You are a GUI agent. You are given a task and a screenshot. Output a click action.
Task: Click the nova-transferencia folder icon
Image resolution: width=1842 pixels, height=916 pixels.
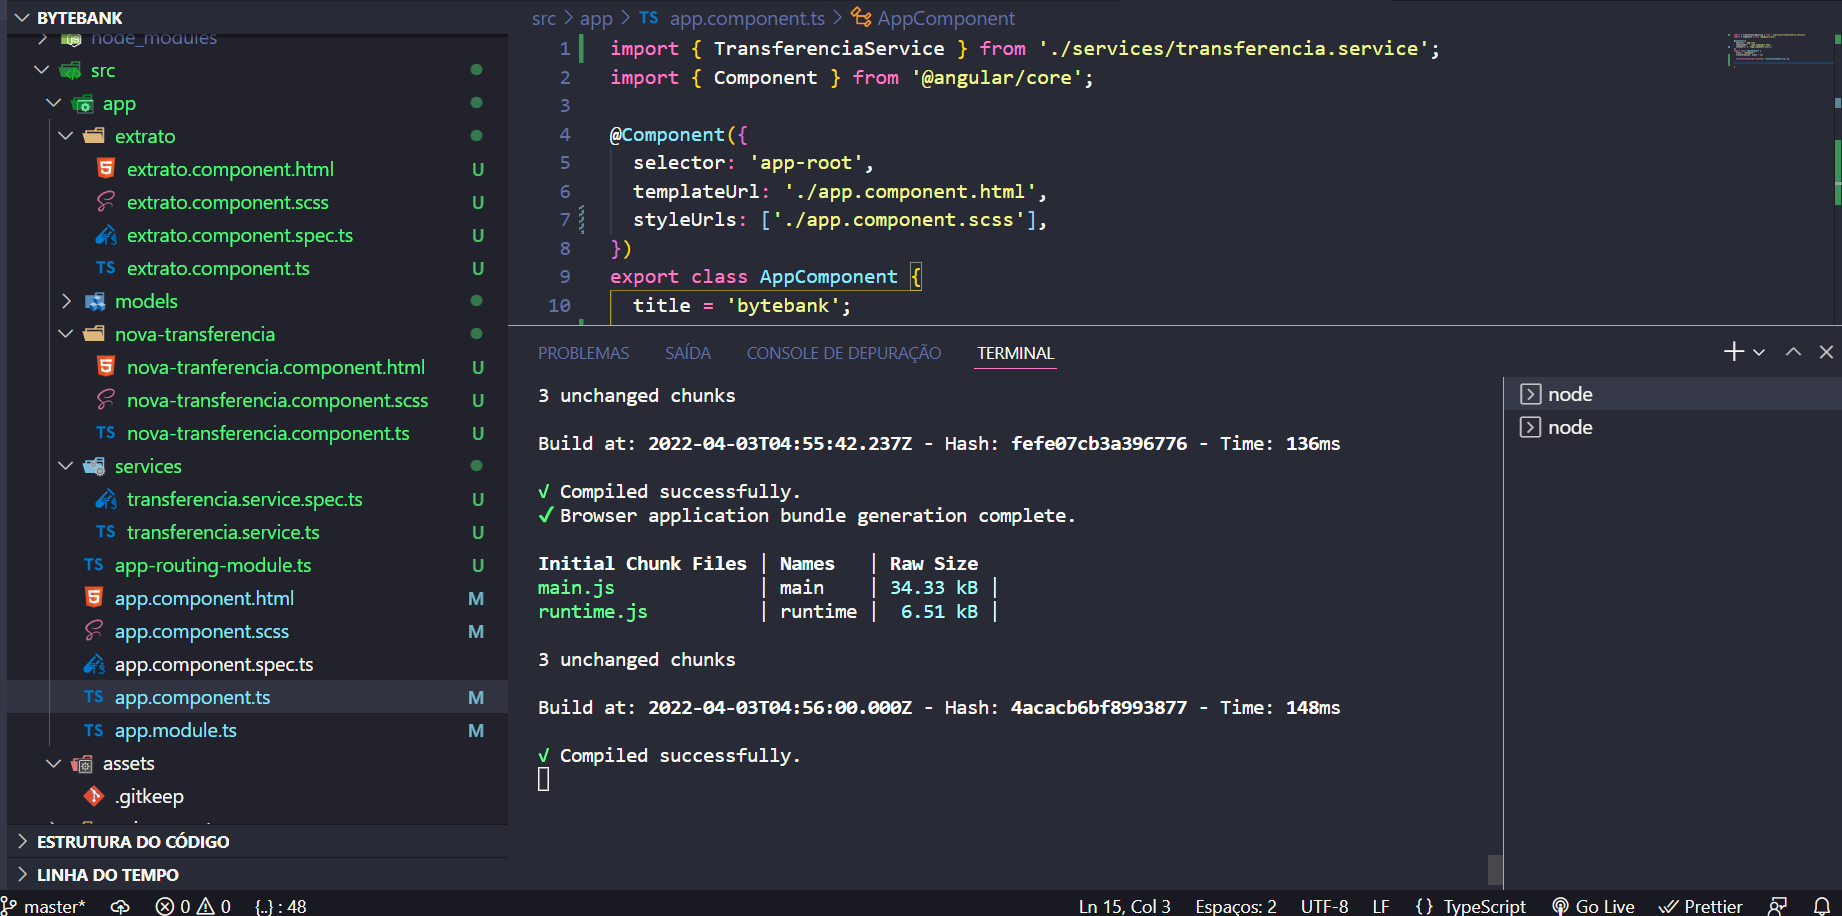94,334
